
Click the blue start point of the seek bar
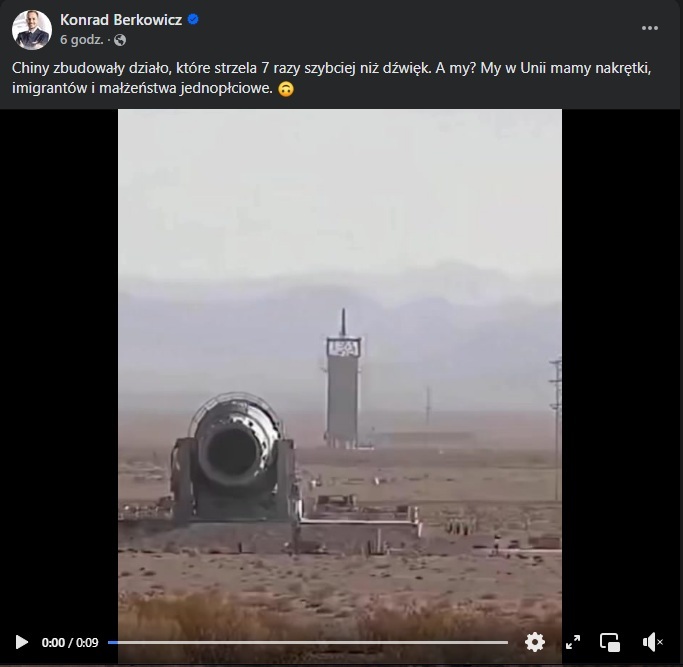(x=112, y=642)
